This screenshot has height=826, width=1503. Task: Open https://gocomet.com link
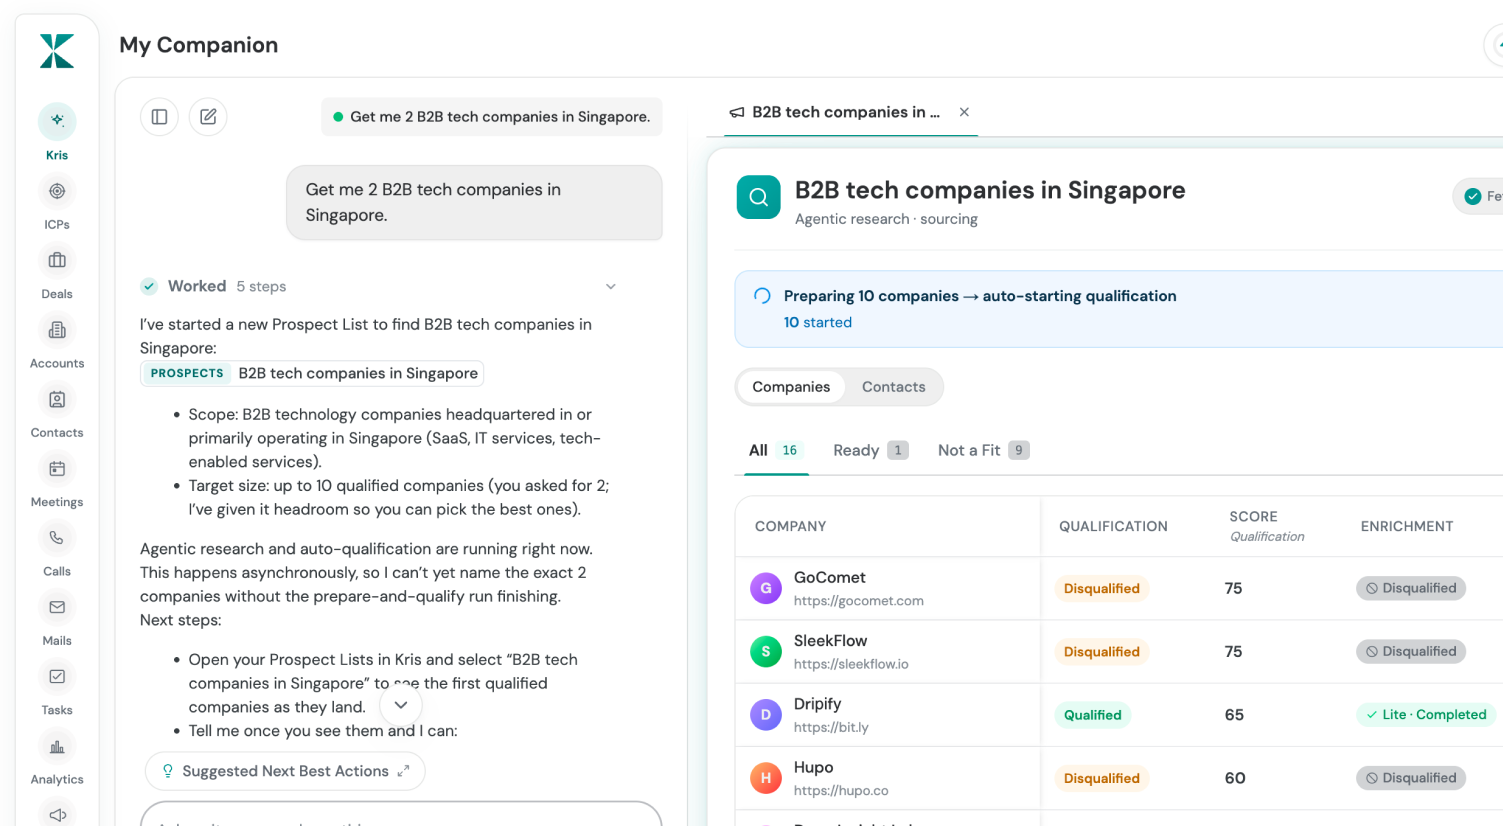pos(858,601)
